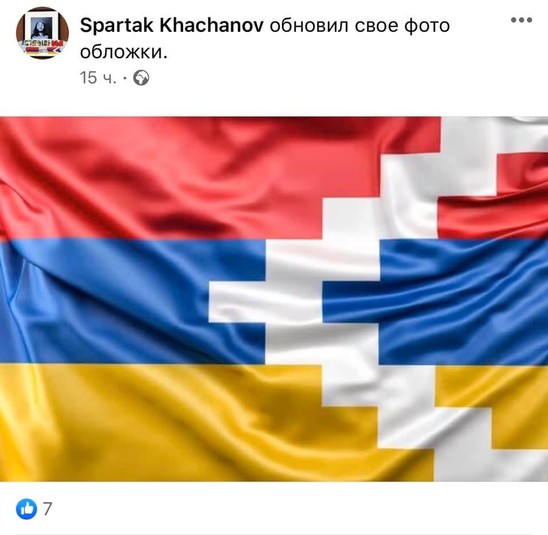Screen dimensions: 548x535
Task: Open Spartak Khachanov's round profile avatar
Action: tap(42, 33)
